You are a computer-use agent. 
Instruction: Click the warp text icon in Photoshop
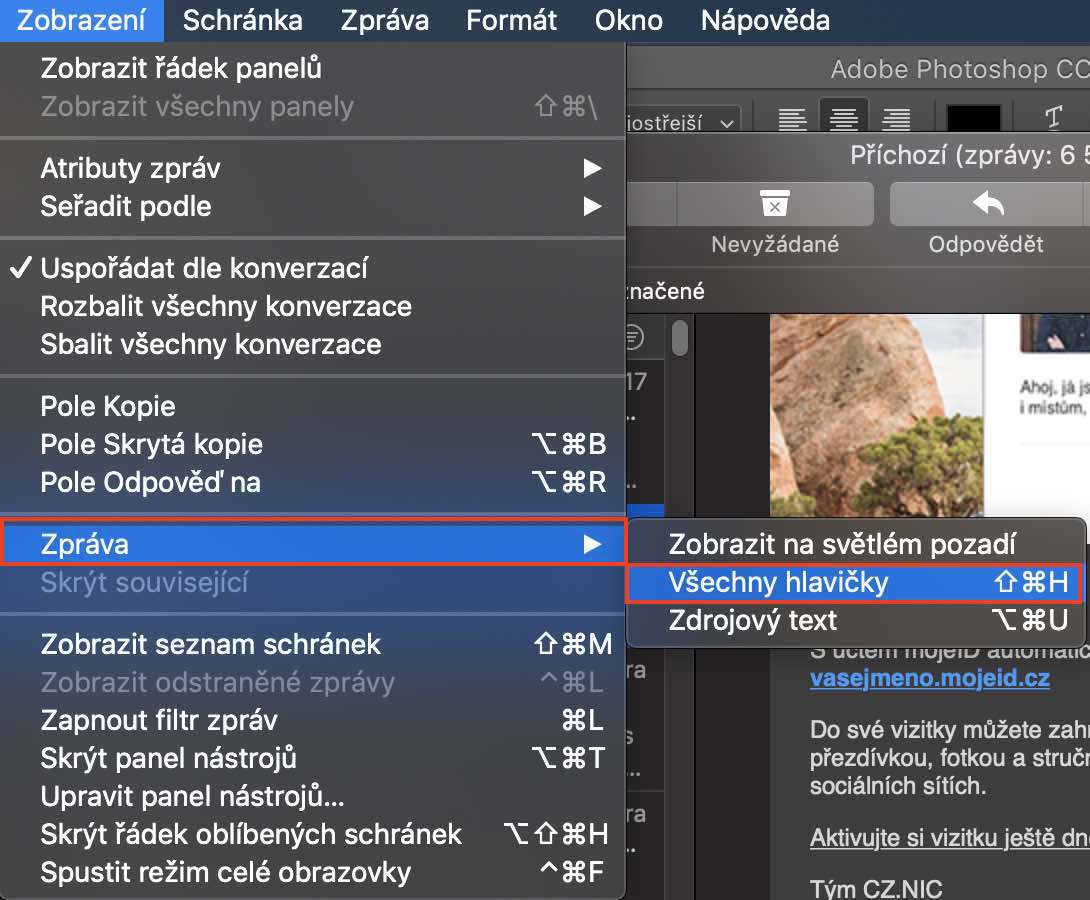[x=1053, y=118]
